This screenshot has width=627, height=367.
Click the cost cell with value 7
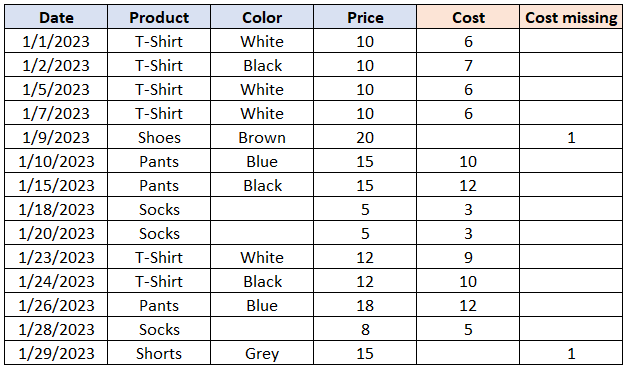[468, 65]
